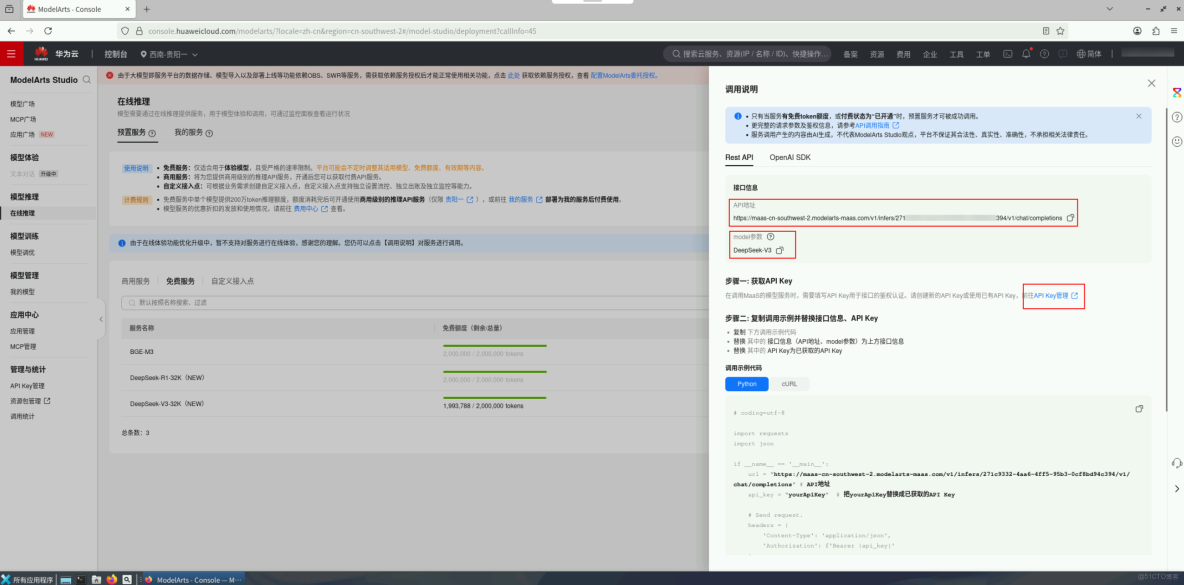
Task: Click the search icon beside ModelArts Studio
Action: tap(87, 79)
